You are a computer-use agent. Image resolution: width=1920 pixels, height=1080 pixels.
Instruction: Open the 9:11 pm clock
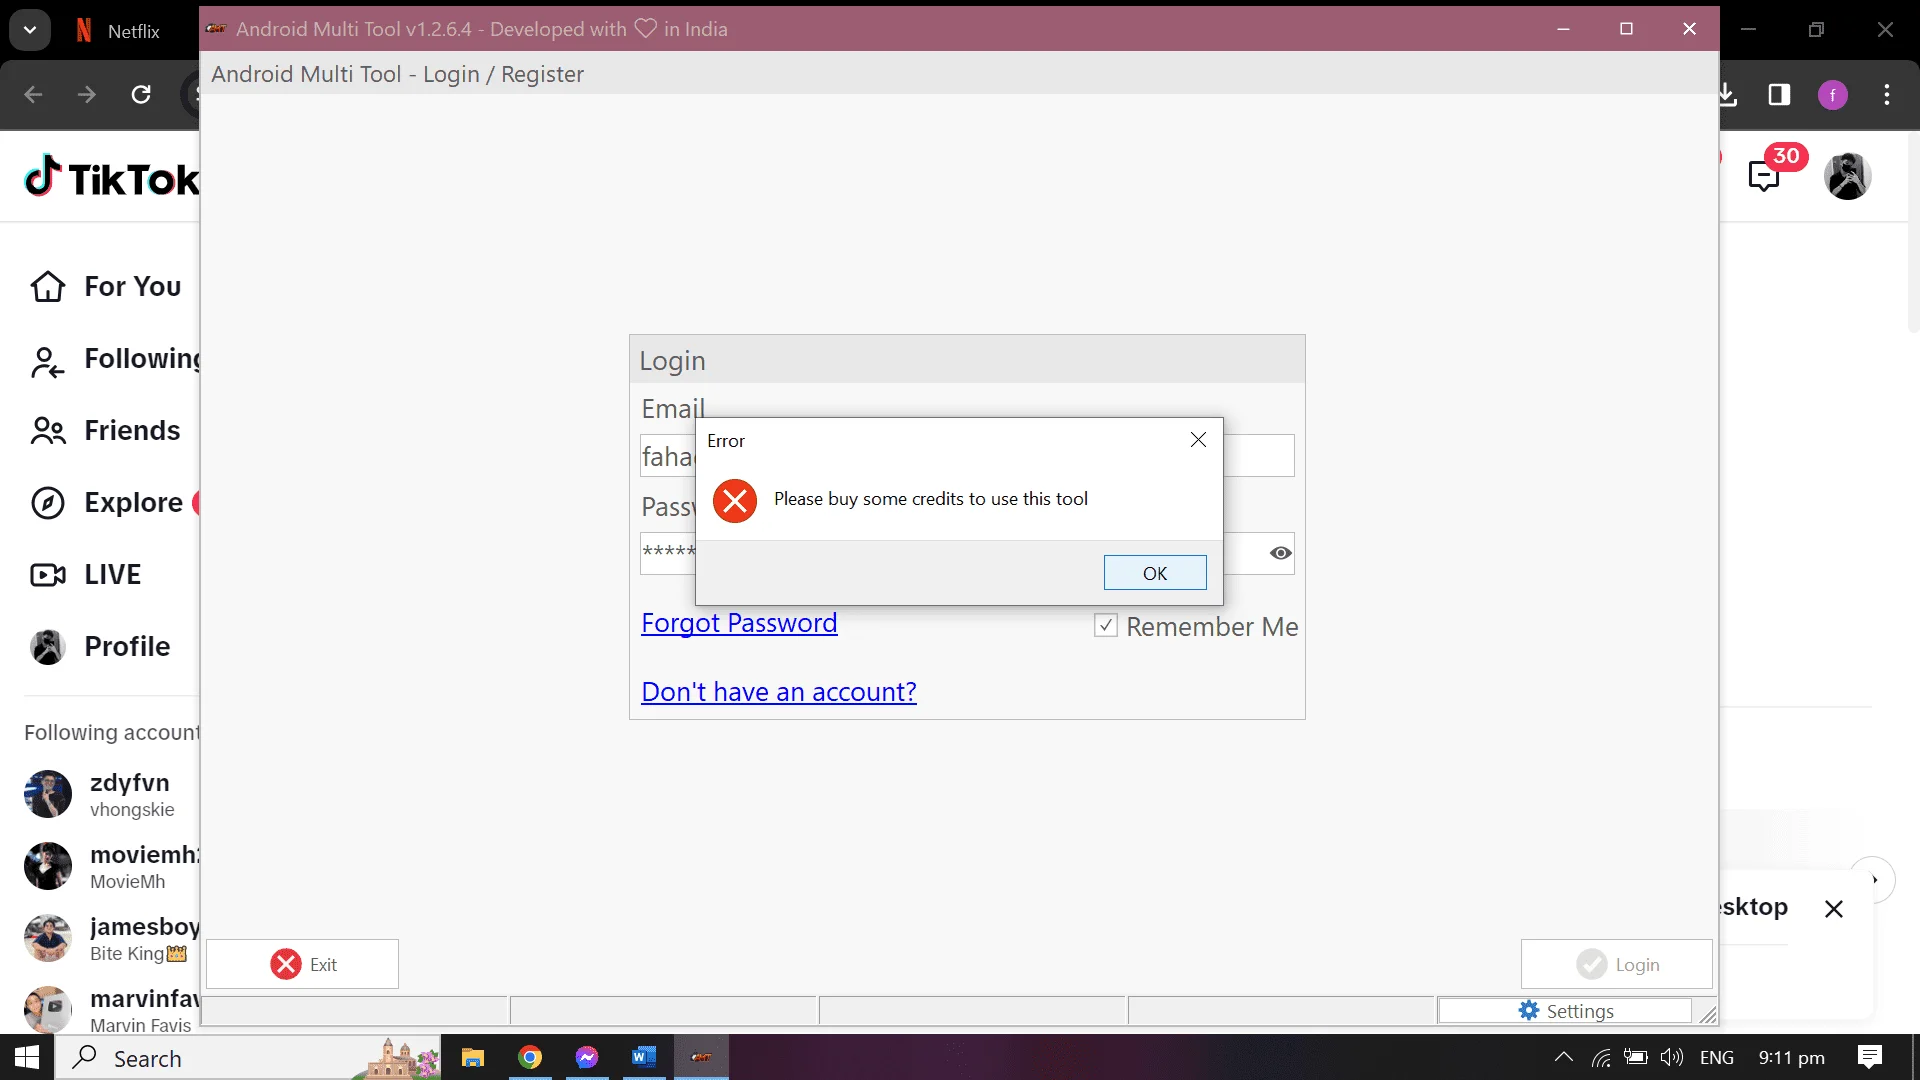tap(1791, 1057)
